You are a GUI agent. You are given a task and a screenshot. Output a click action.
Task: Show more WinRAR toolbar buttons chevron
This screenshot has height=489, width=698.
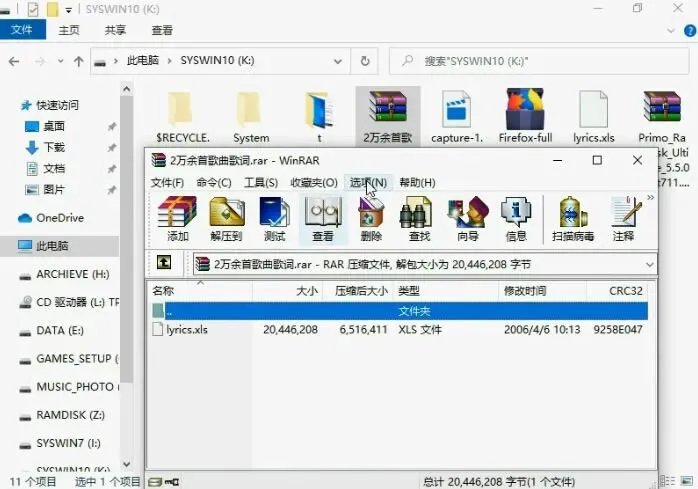(650, 198)
